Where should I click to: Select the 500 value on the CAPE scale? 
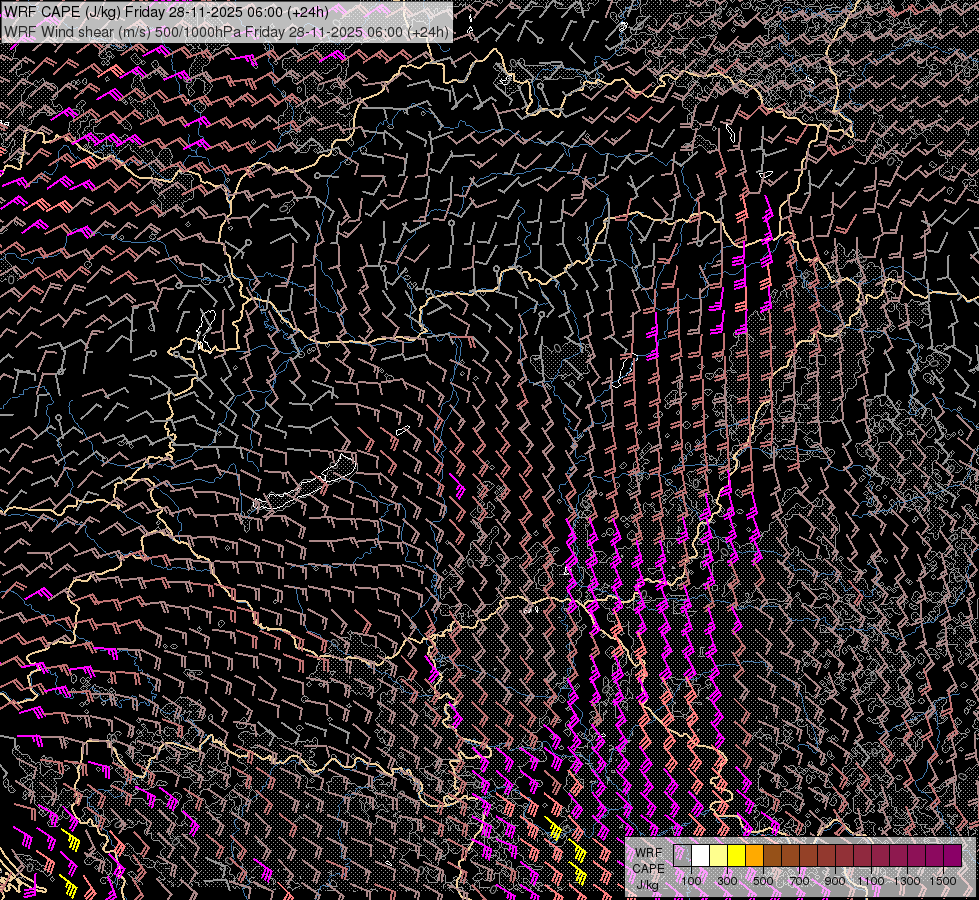pyautogui.click(x=763, y=881)
